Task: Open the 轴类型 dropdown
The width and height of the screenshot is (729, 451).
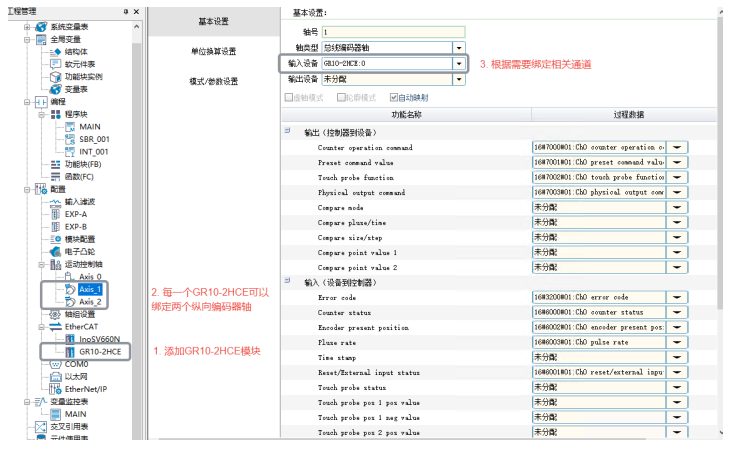Action: pos(459,48)
